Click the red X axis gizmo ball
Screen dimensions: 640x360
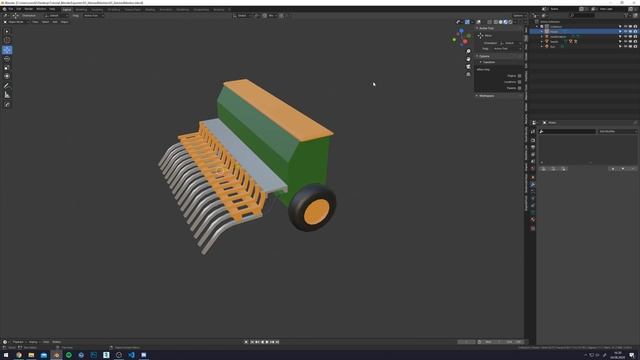(465, 41)
